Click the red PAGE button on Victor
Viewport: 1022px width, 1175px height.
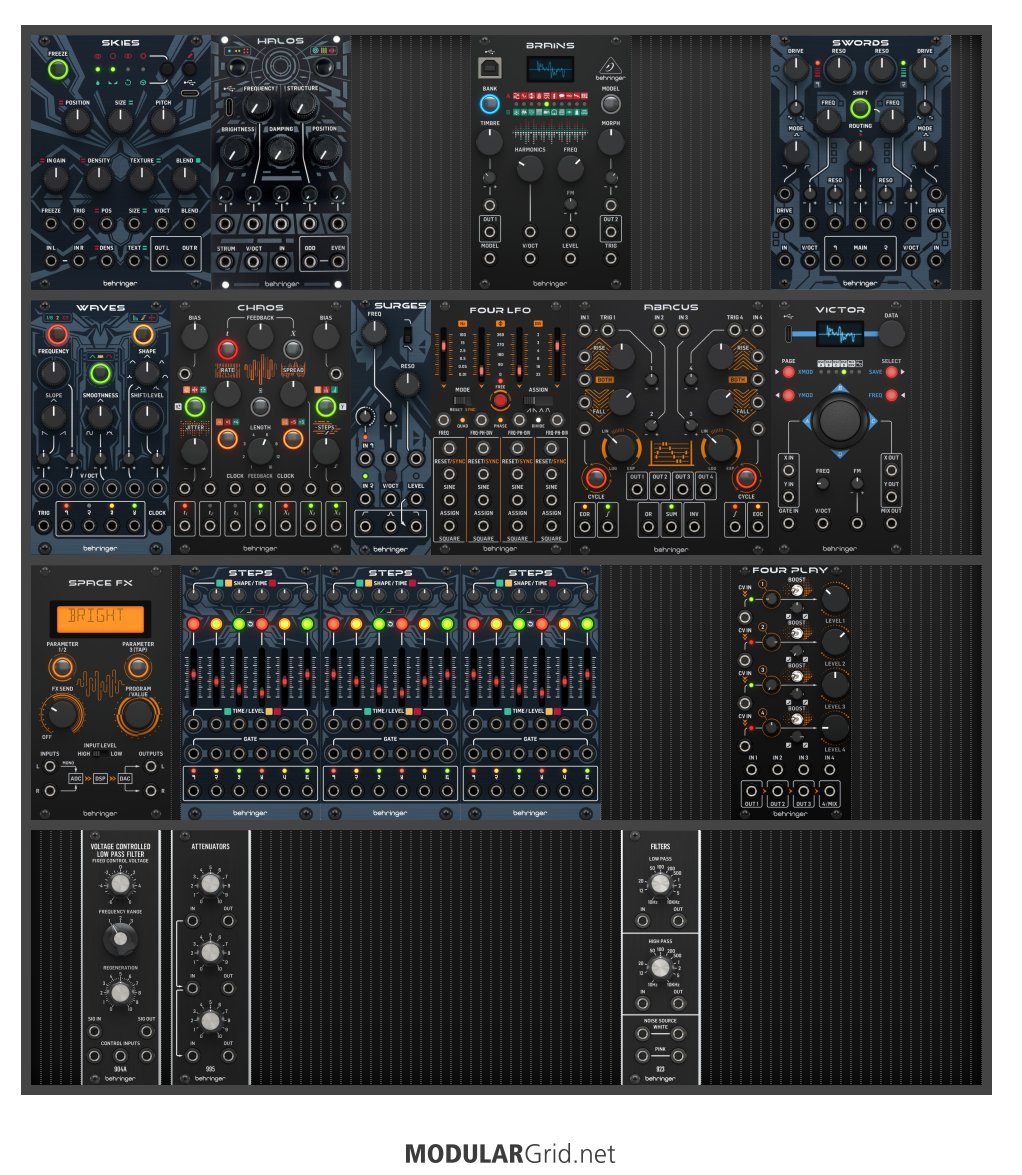click(x=788, y=372)
